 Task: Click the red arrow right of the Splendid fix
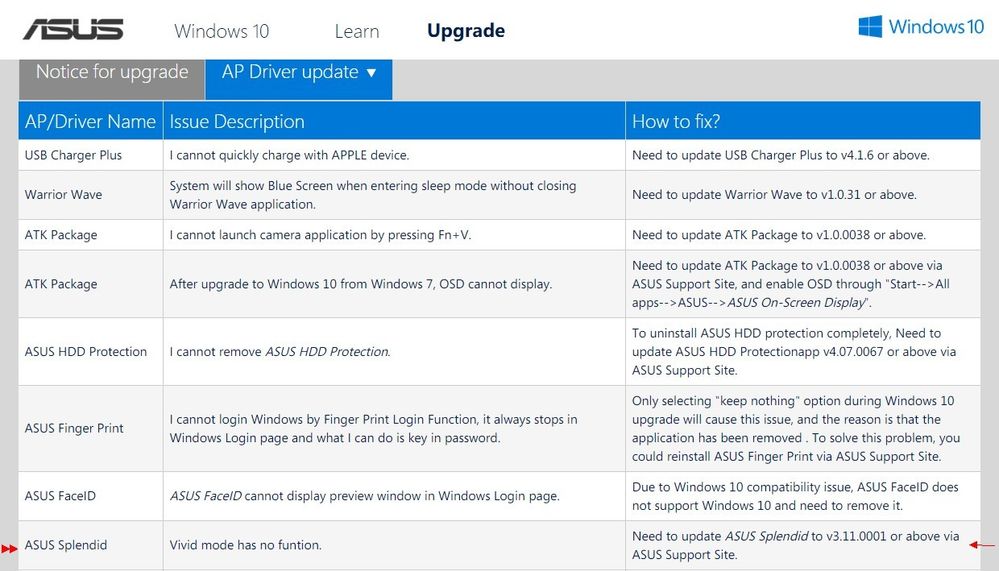983,546
